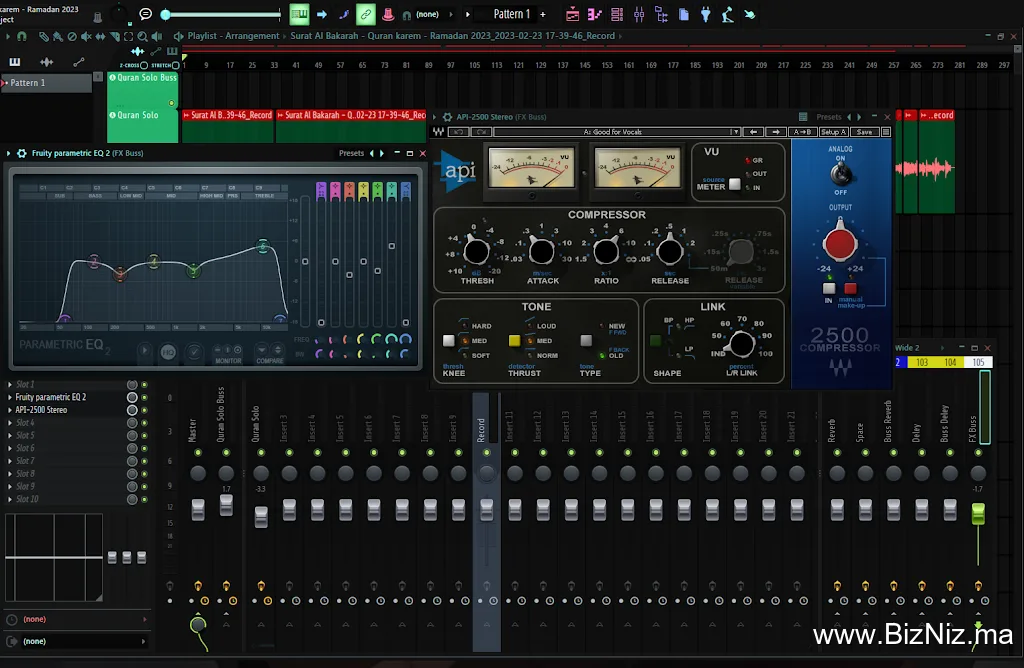Select Pattern 1 in the playlist pattern list
Viewport: 1024px width, 668px height.
(46, 83)
